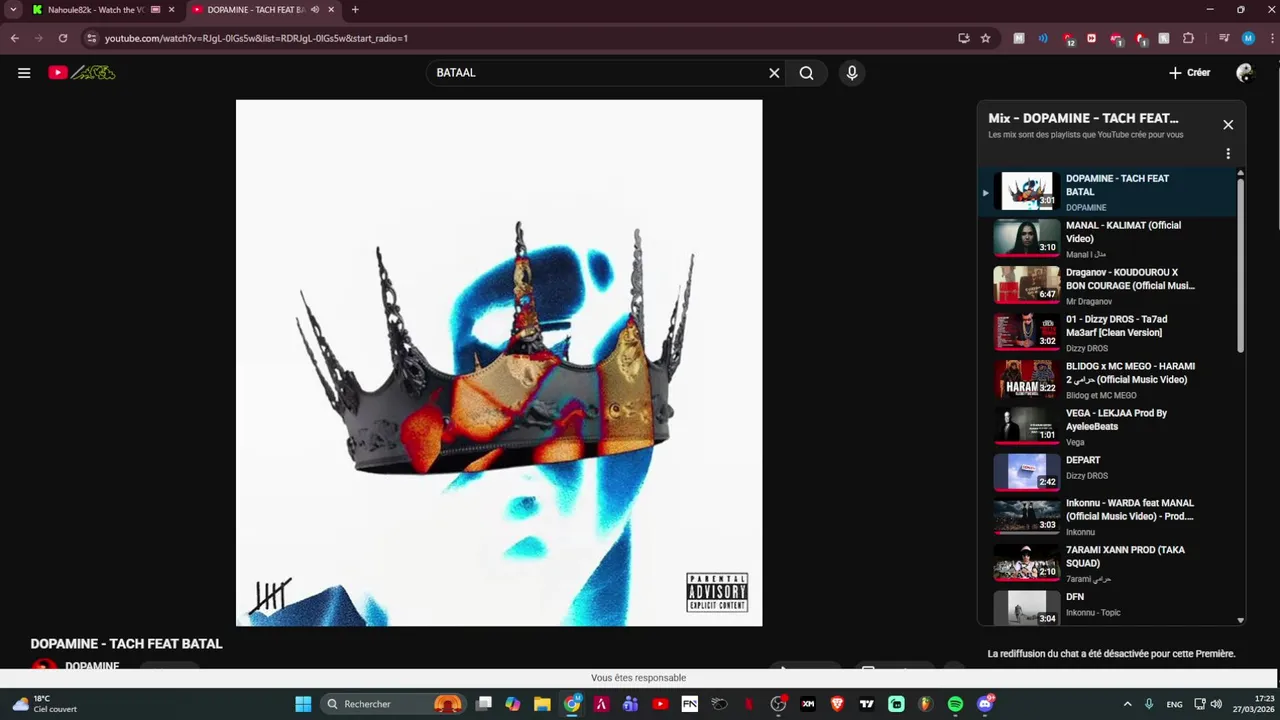Mute the DOPAMINE tab audio icon
The image size is (1280, 720).
coord(315,10)
